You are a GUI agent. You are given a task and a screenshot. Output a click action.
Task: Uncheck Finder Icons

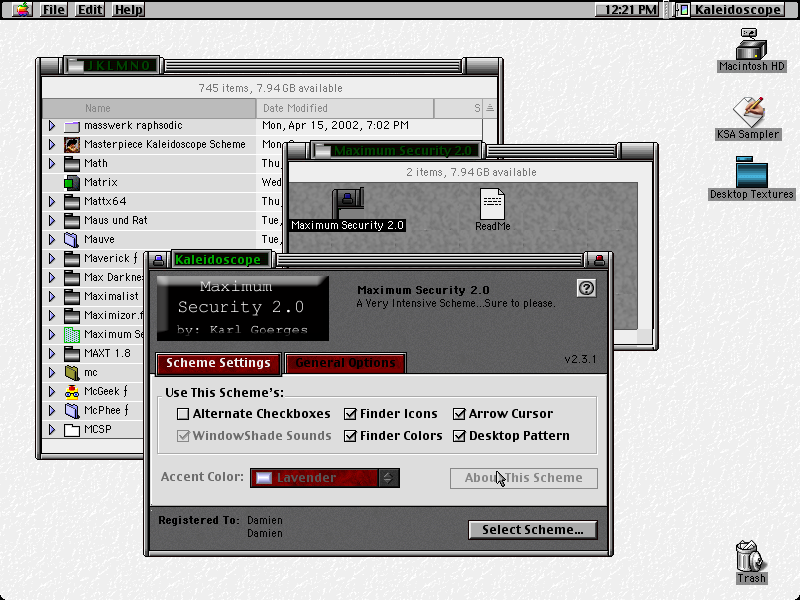350,414
